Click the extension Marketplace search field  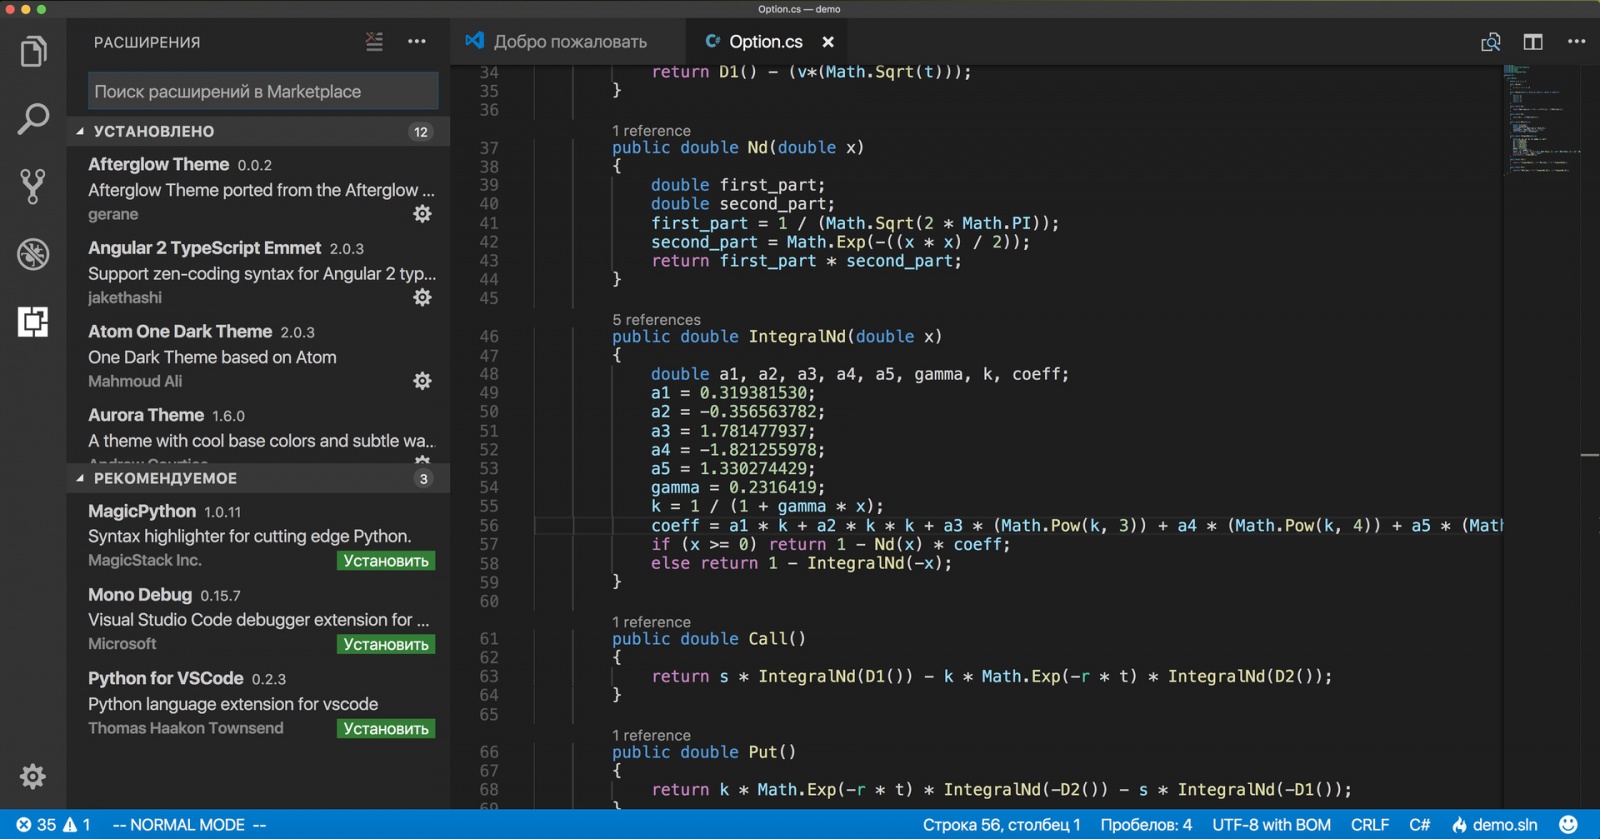pos(262,91)
